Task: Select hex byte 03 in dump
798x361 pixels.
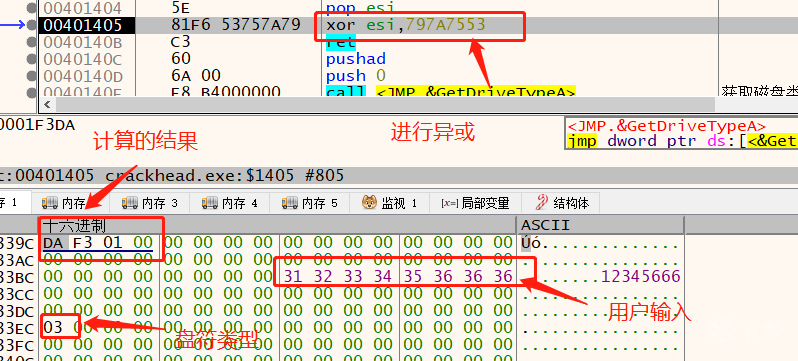Action: [x=53, y=327]
